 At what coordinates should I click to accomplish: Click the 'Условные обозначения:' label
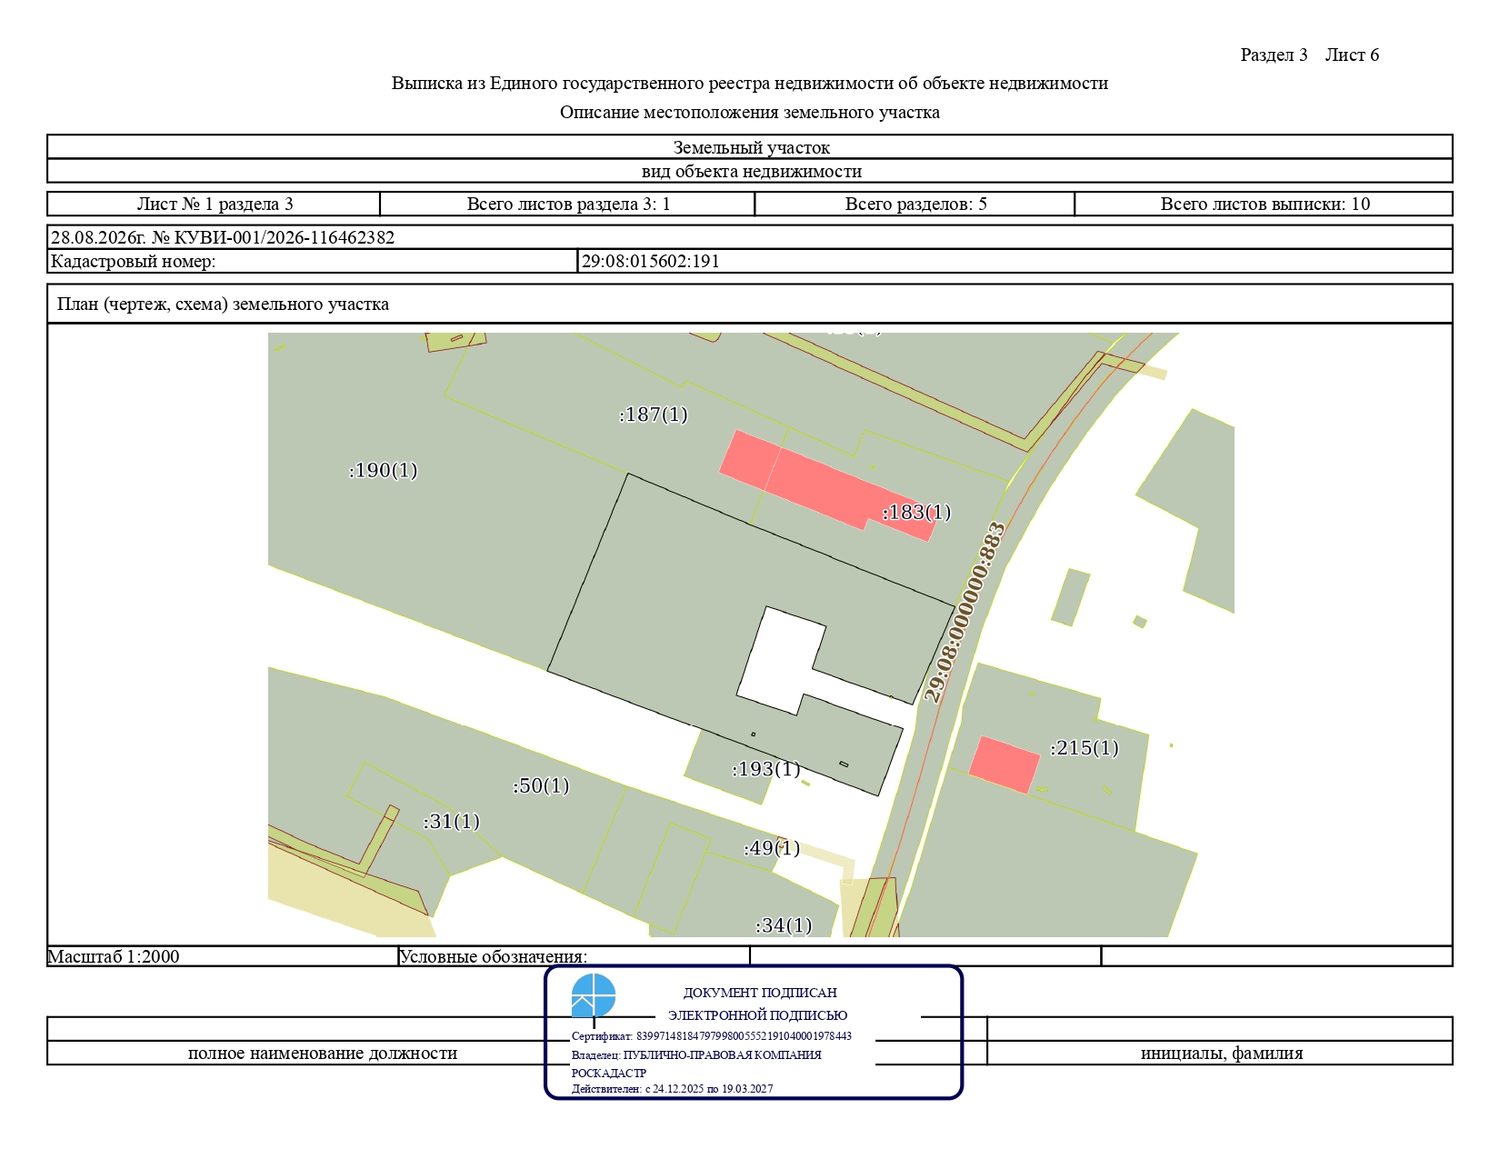tap(493, 957)
